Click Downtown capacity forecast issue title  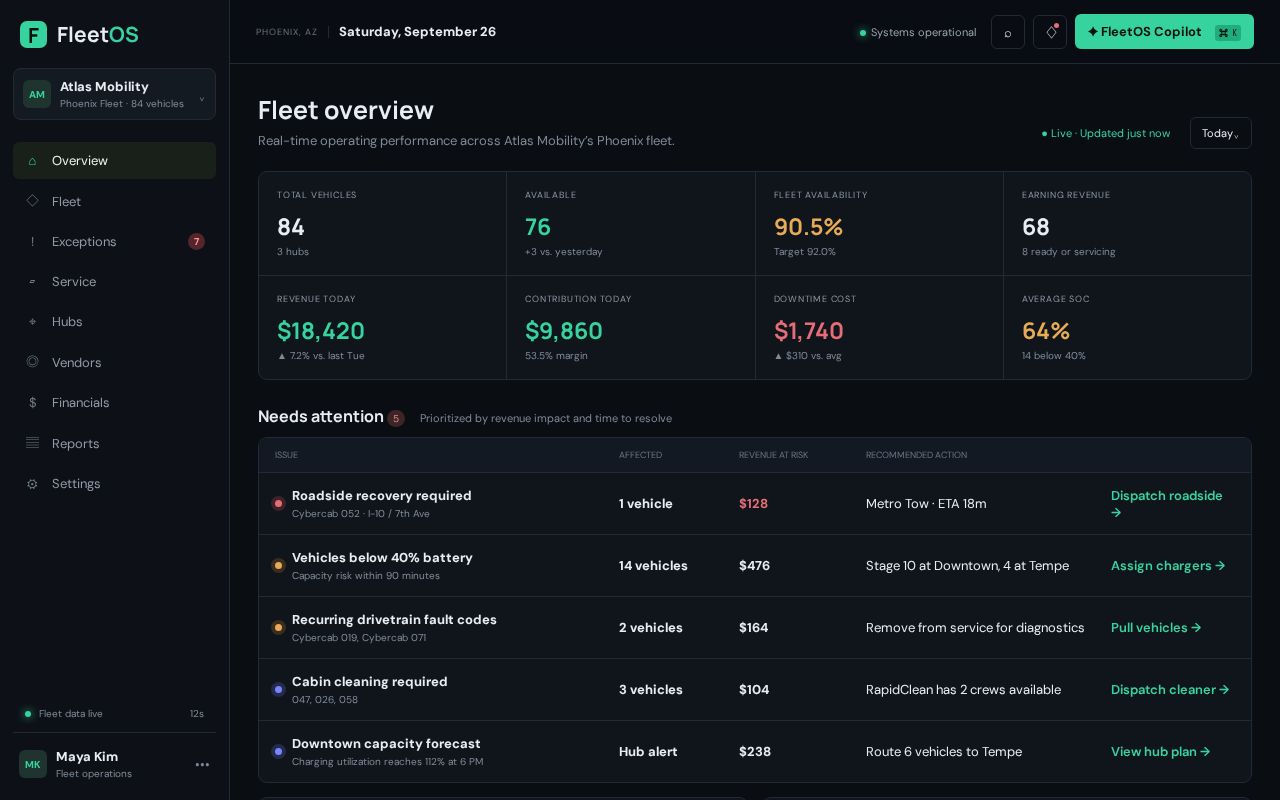click(386, 744)
